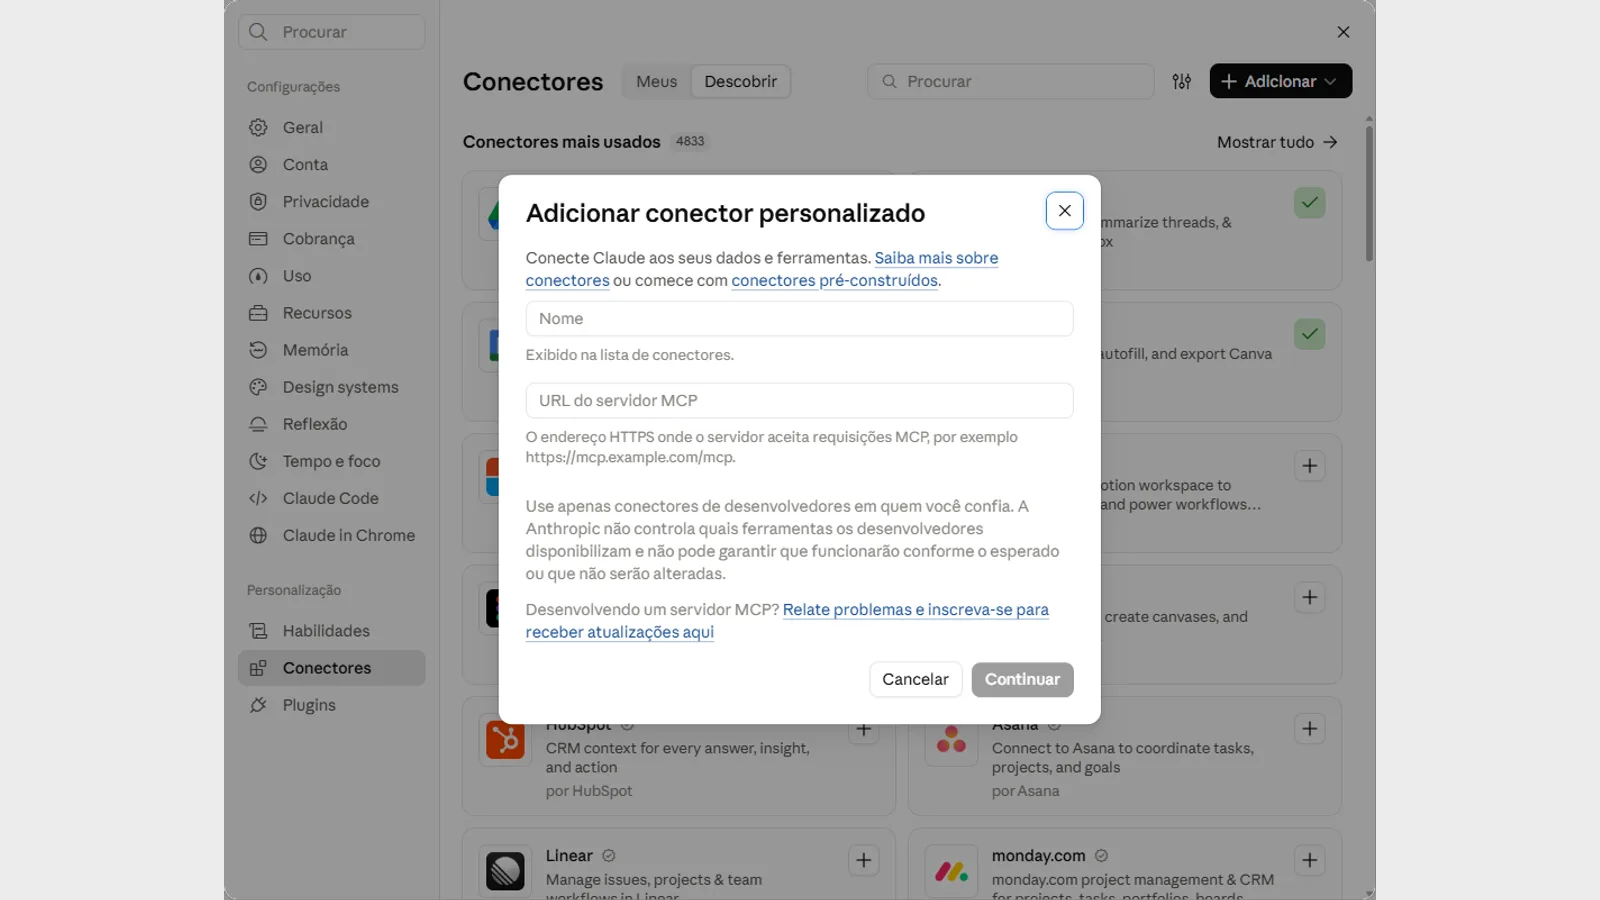1600x900 pixels.
Task: Click the green check on summarize threads connector
Action: tap(1310, 203)
